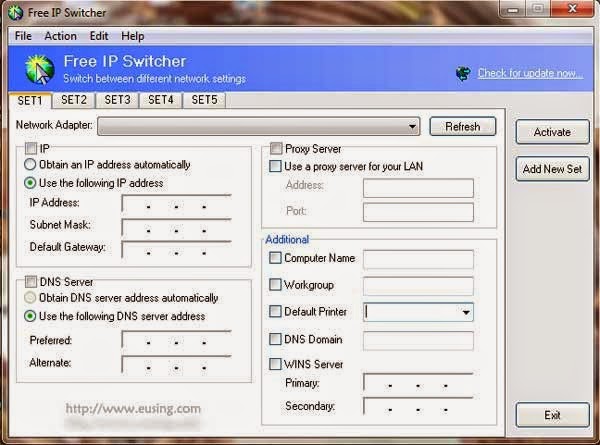
Task: Switch to the SET4 tab
Action: click(x=161, y=100)
